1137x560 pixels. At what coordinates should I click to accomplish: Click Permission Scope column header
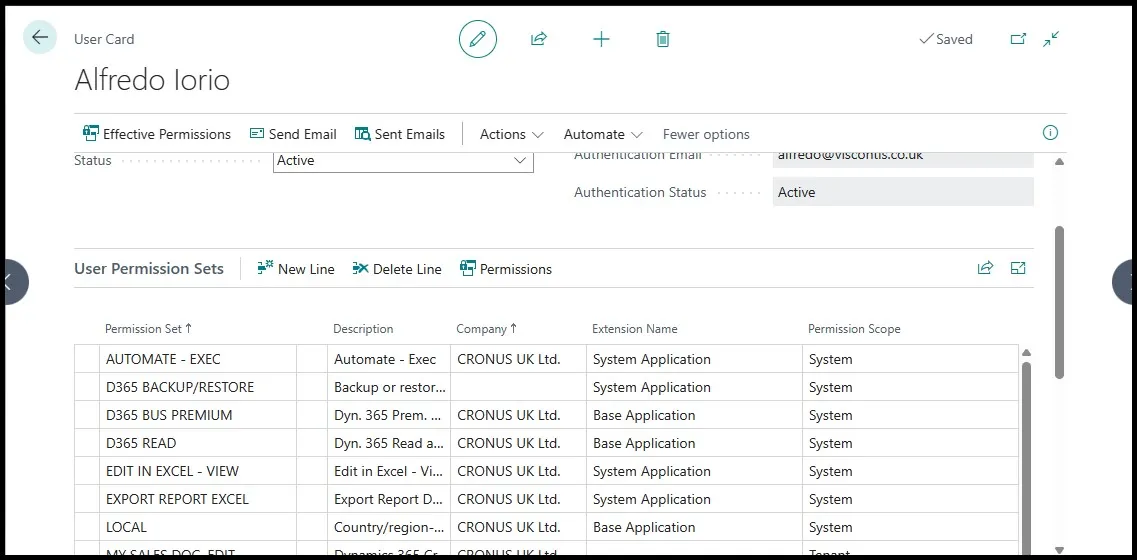tap(854, 329)
